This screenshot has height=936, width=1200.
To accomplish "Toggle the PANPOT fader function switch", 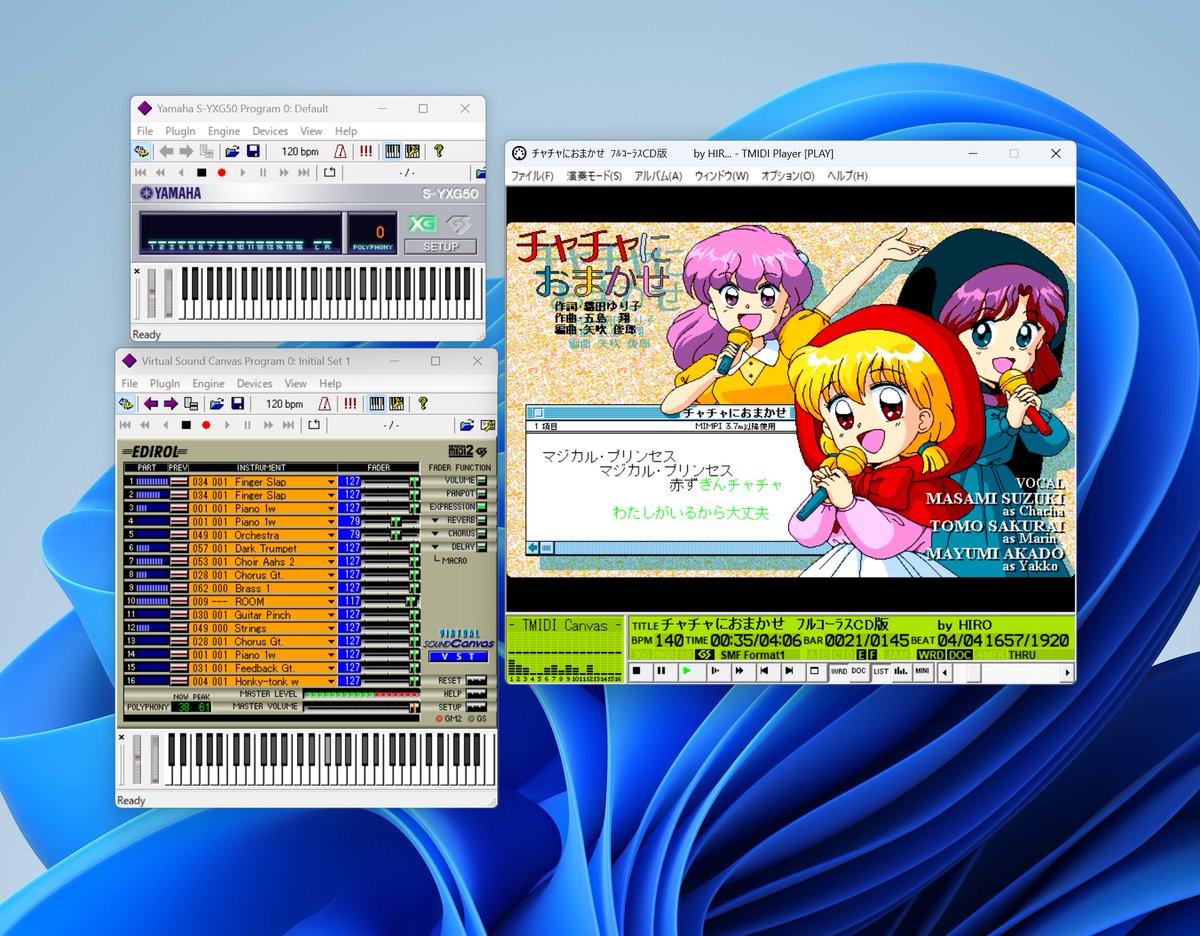I will (482, 494).
